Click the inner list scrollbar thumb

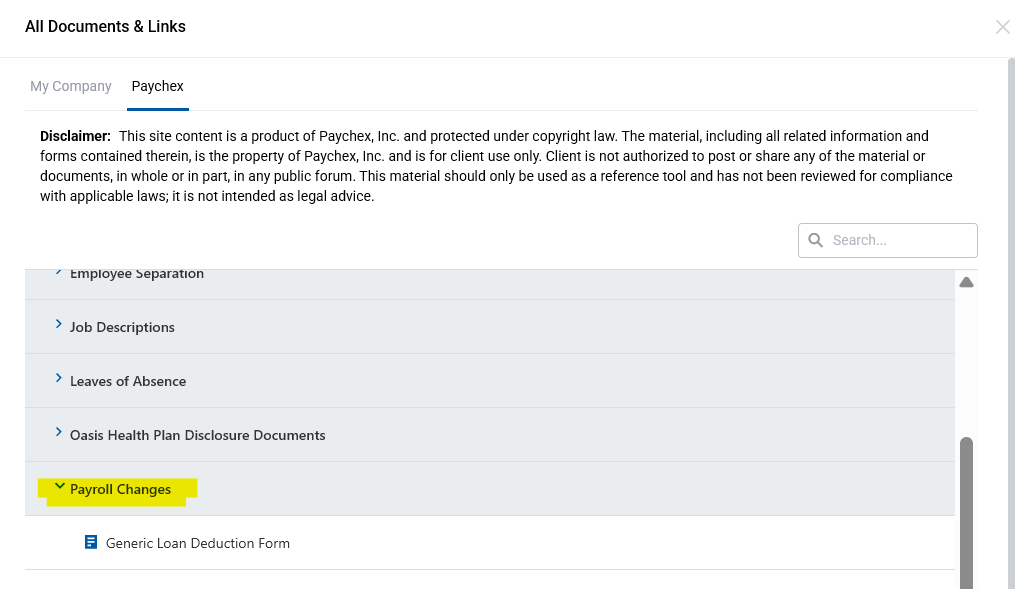click(966, 513)
